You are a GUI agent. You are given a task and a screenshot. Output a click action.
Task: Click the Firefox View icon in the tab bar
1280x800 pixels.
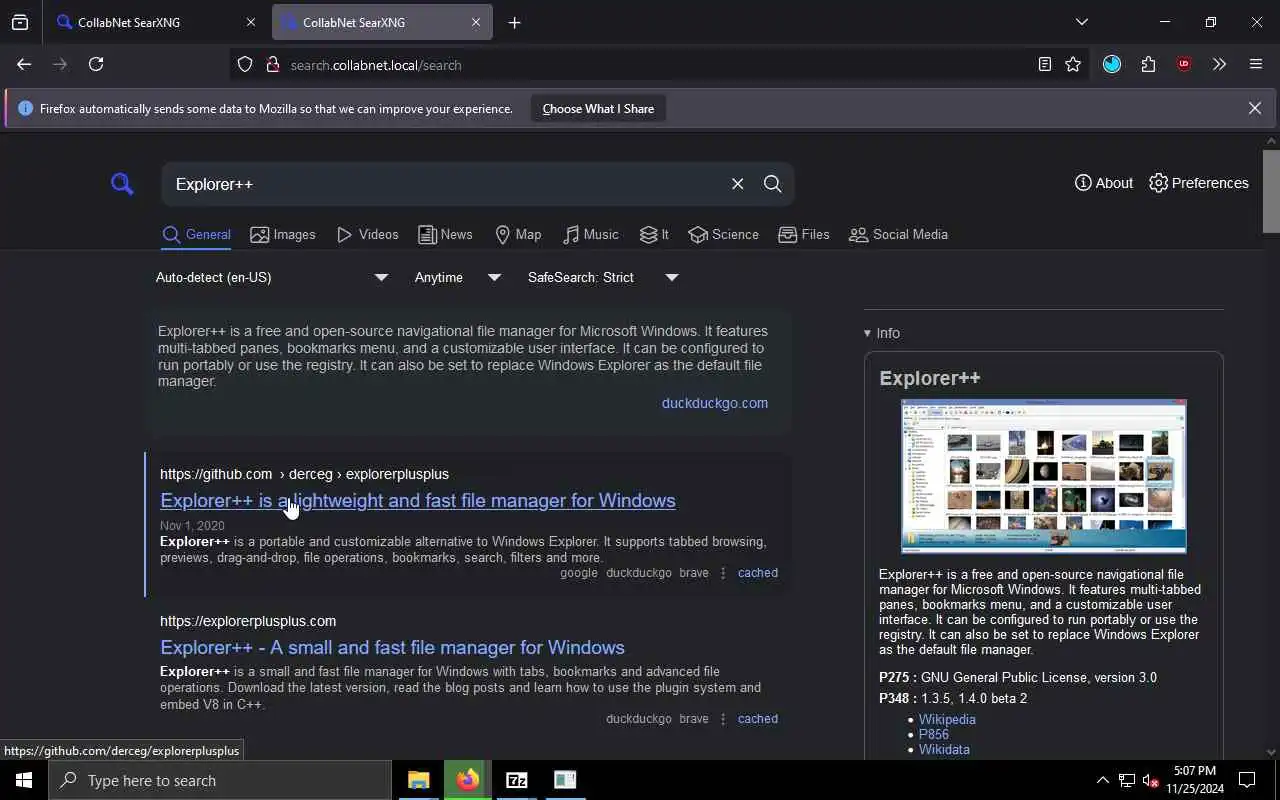20,22
